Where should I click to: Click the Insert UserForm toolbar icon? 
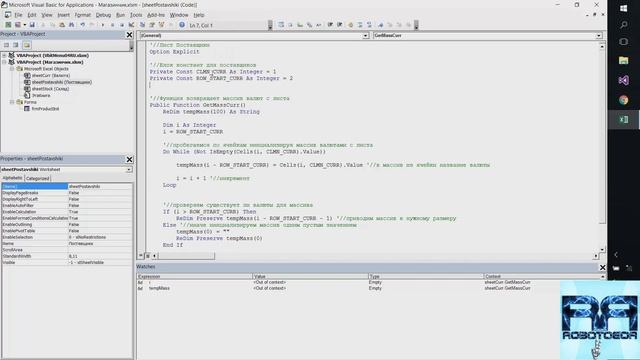click(18, 25)
